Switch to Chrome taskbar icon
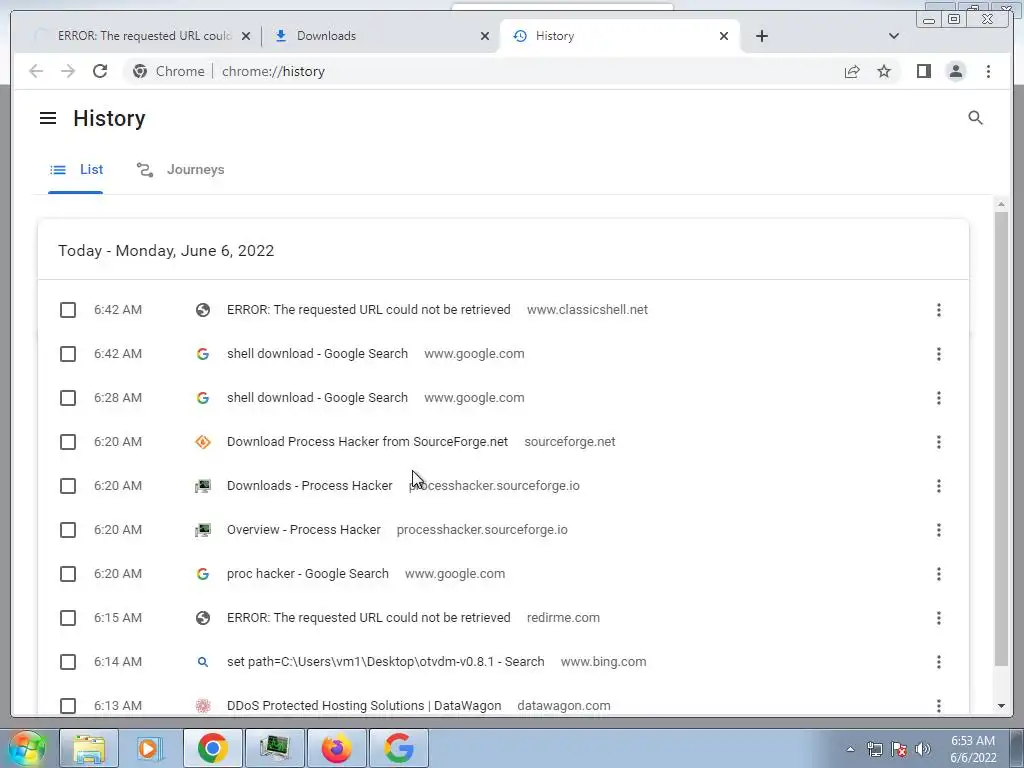This screenshot has height=768, width=1024. [x=212, y=748]
